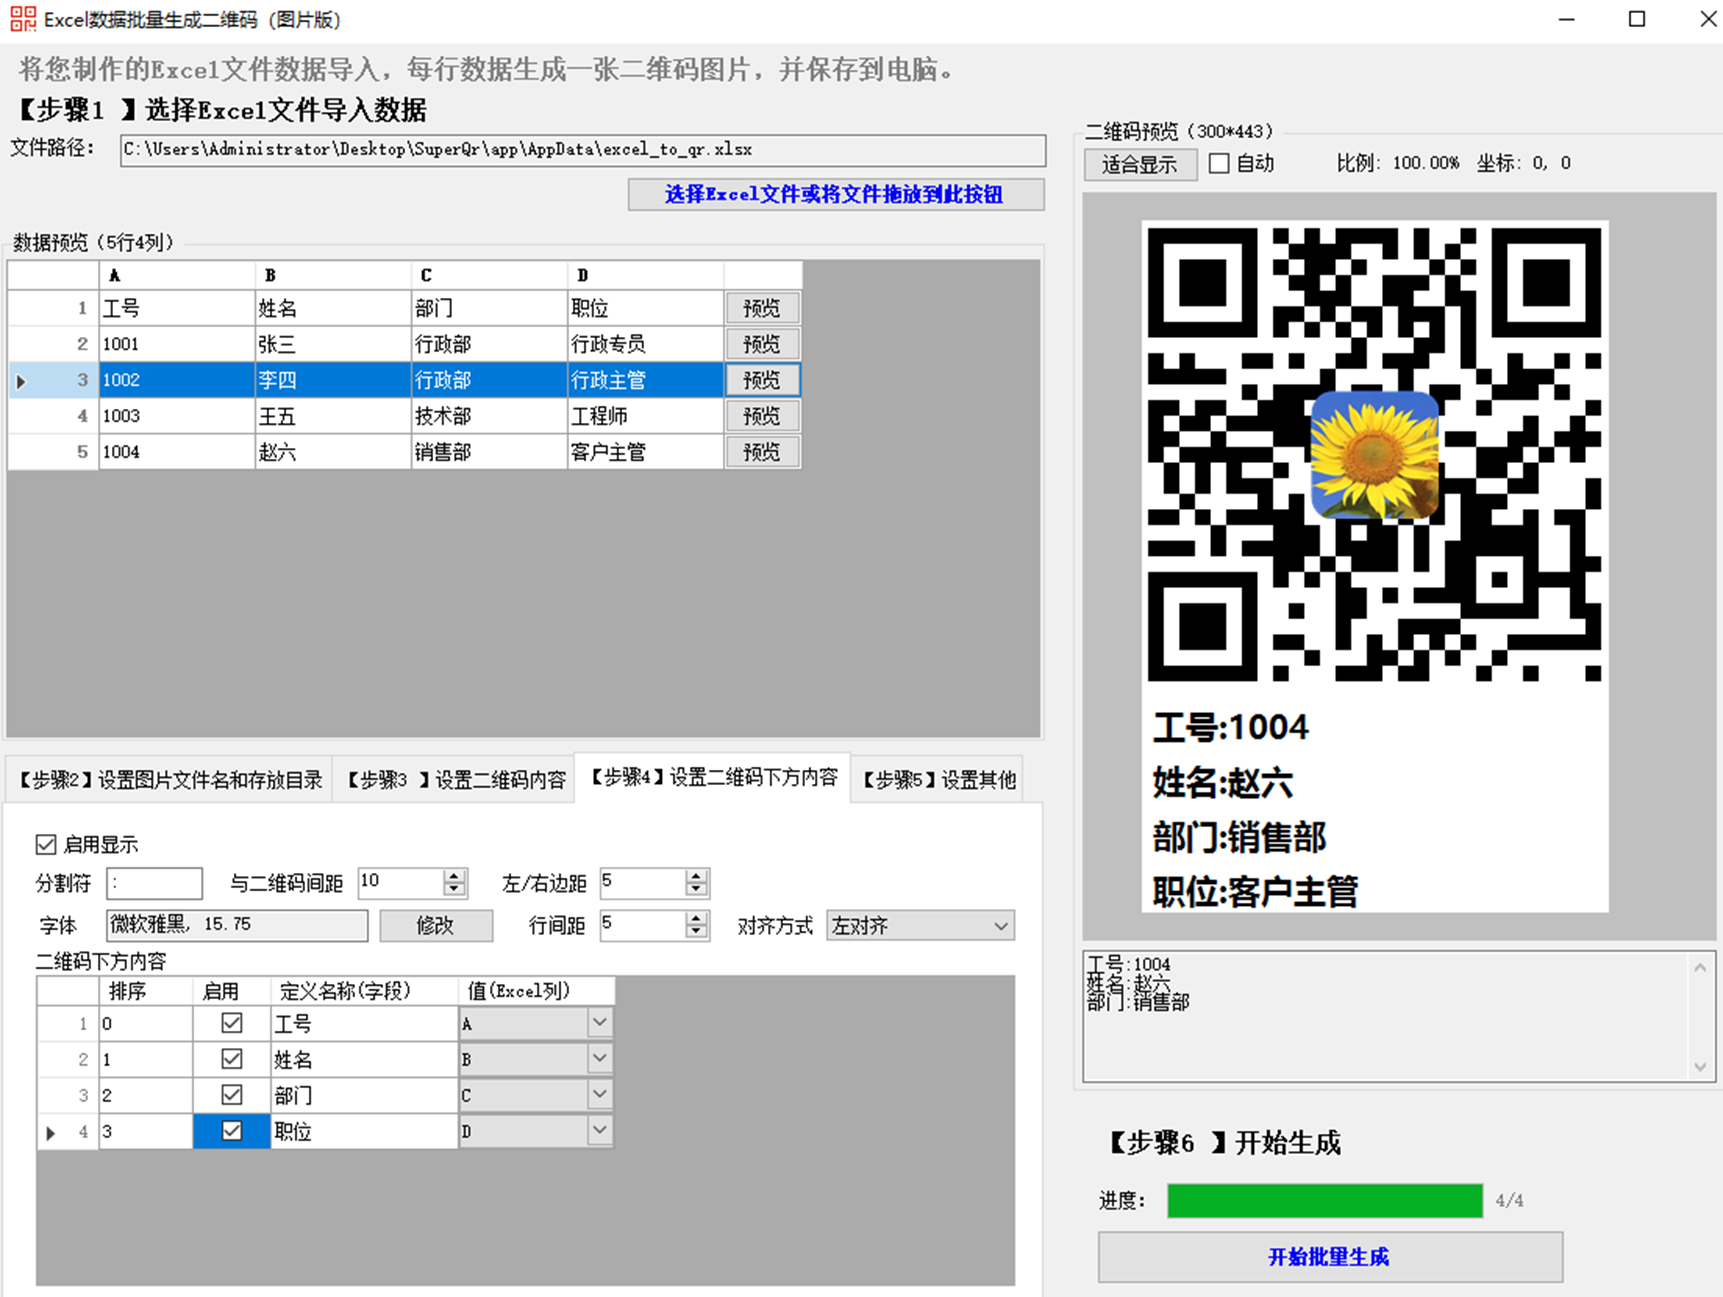This screenshot has width=1723, height=1297.
Task: Click the green progress bar
Action: click(x=1325, y=1200)
